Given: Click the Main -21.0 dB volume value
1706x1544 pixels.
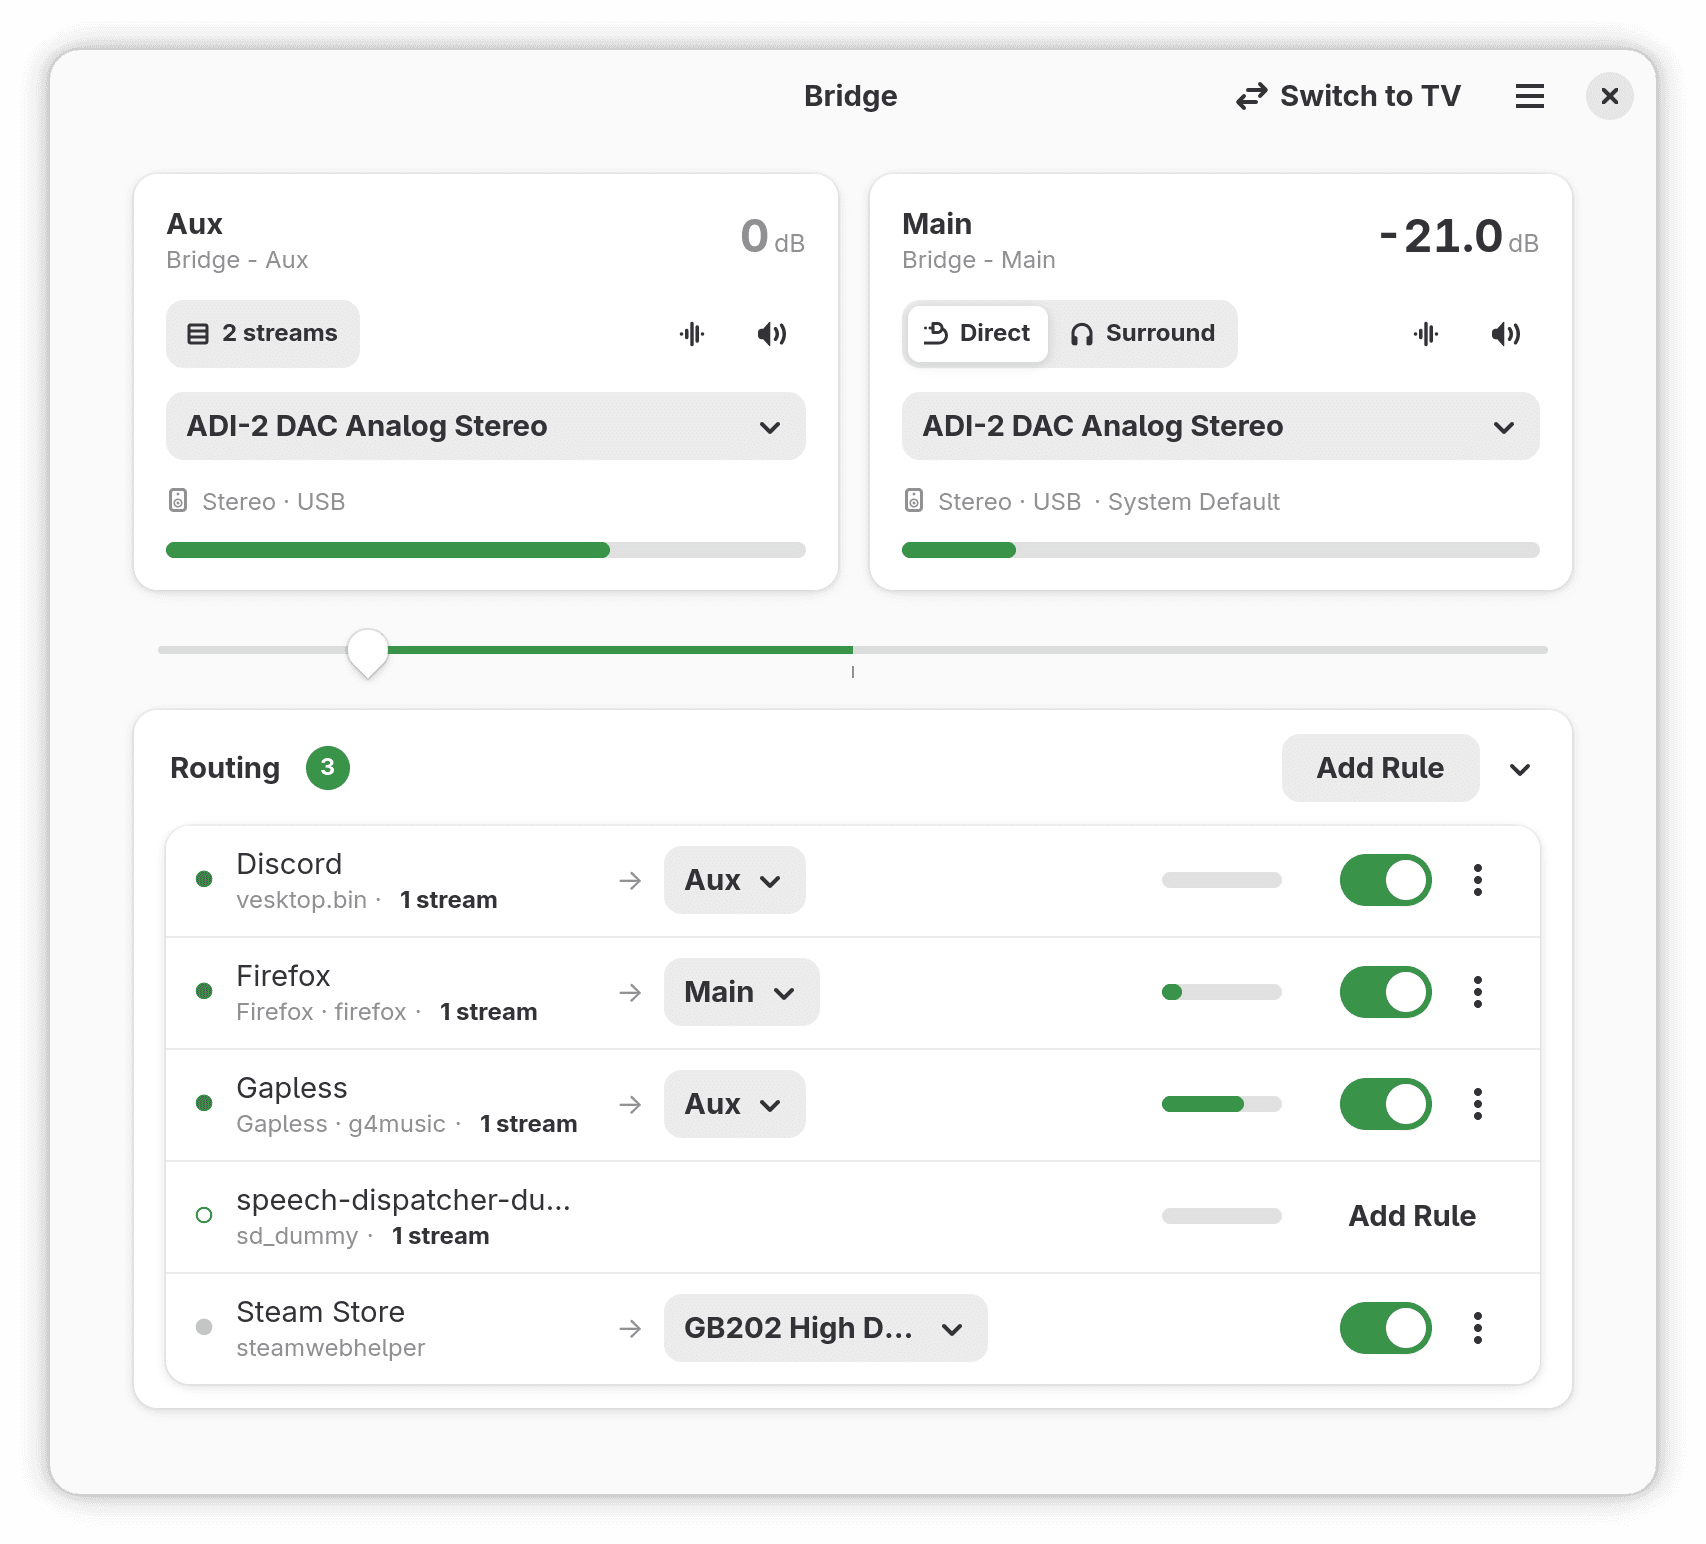Looking at the screenshot, I should coord(1459,238).
